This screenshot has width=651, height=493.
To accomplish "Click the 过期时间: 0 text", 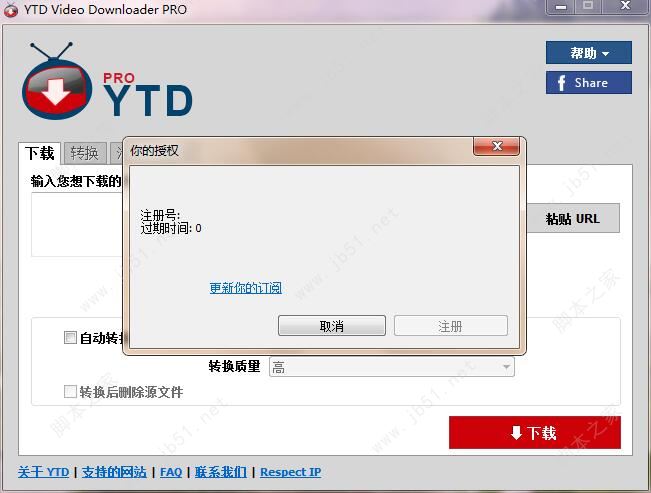I will coord(171,228).
